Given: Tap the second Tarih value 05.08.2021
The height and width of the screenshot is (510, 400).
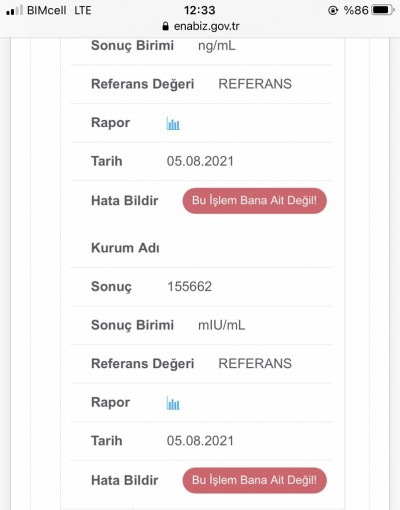Looking at the screenshot, I should pos(200,441).
